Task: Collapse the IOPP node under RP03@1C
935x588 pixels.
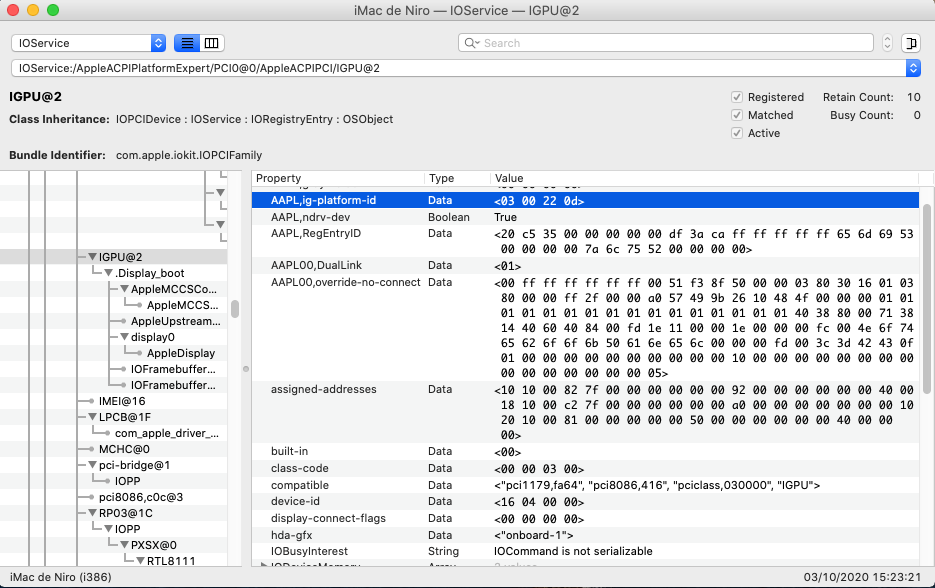Action: point(109,529)
